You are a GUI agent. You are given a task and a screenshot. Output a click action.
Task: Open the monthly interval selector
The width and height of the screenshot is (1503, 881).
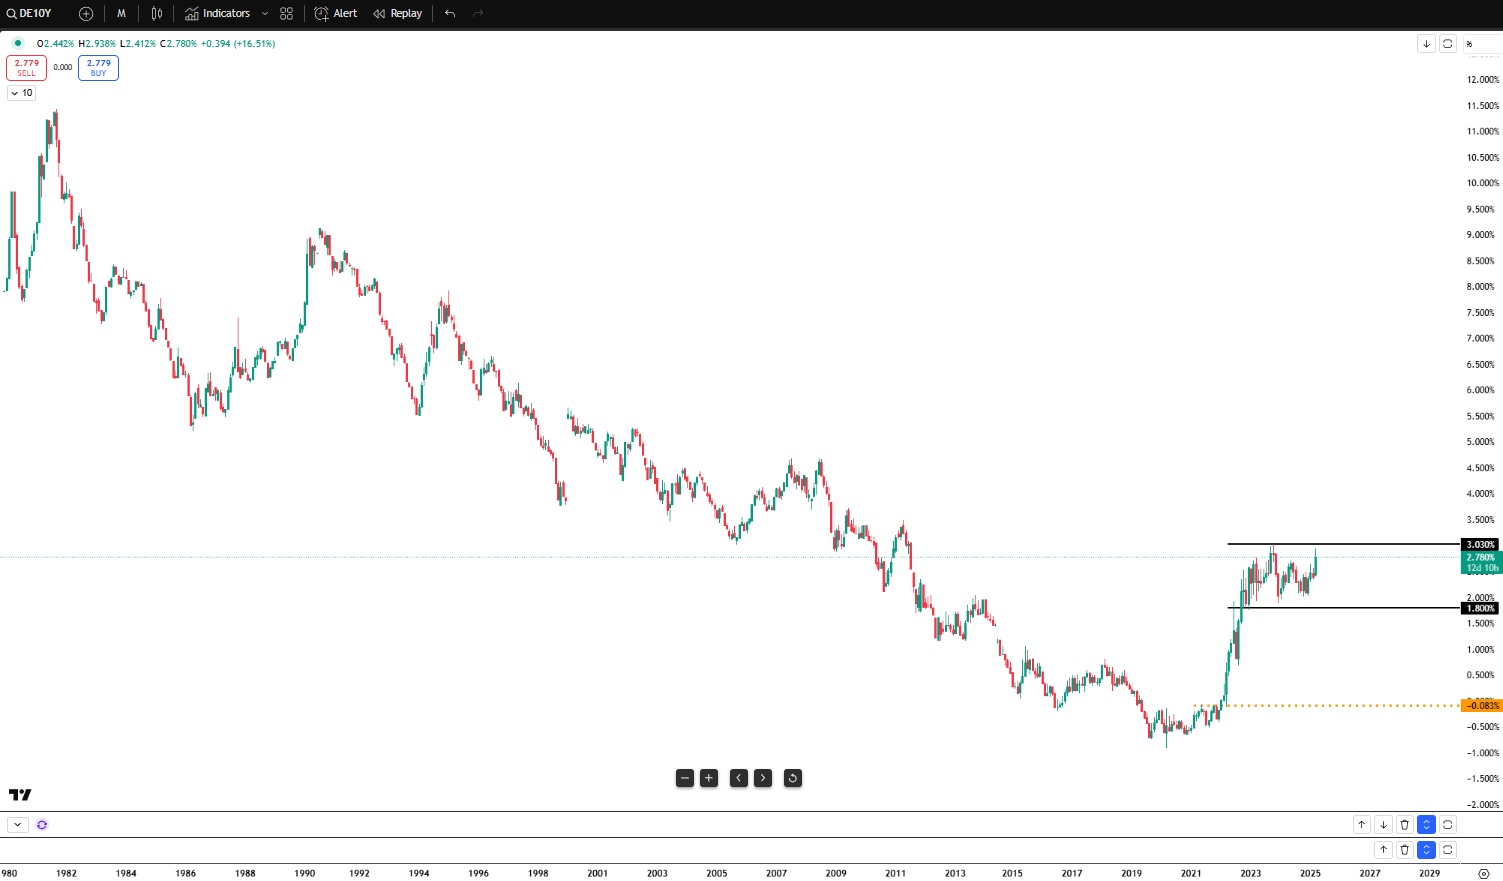click(121, 13)
